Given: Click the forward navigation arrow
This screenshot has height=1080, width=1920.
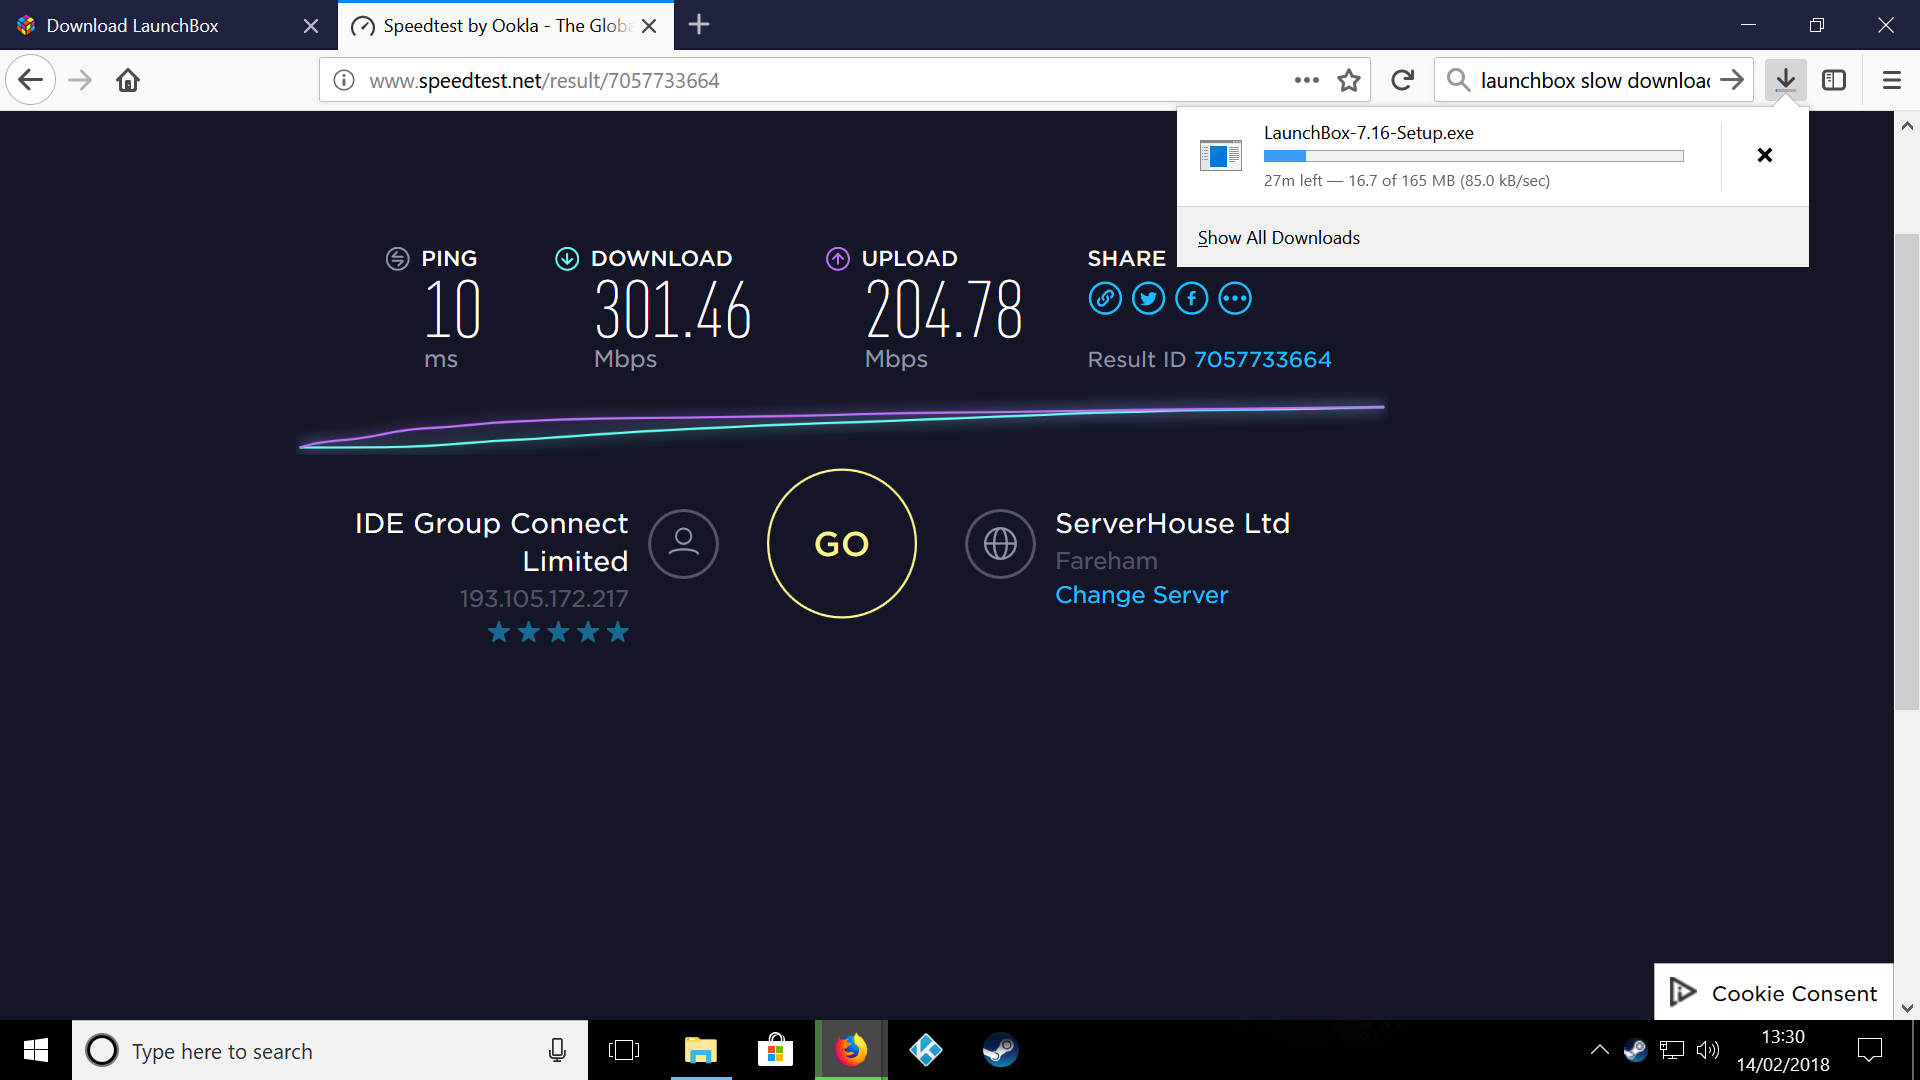Looking at the screenshot, I should click(x=80, y=80).
